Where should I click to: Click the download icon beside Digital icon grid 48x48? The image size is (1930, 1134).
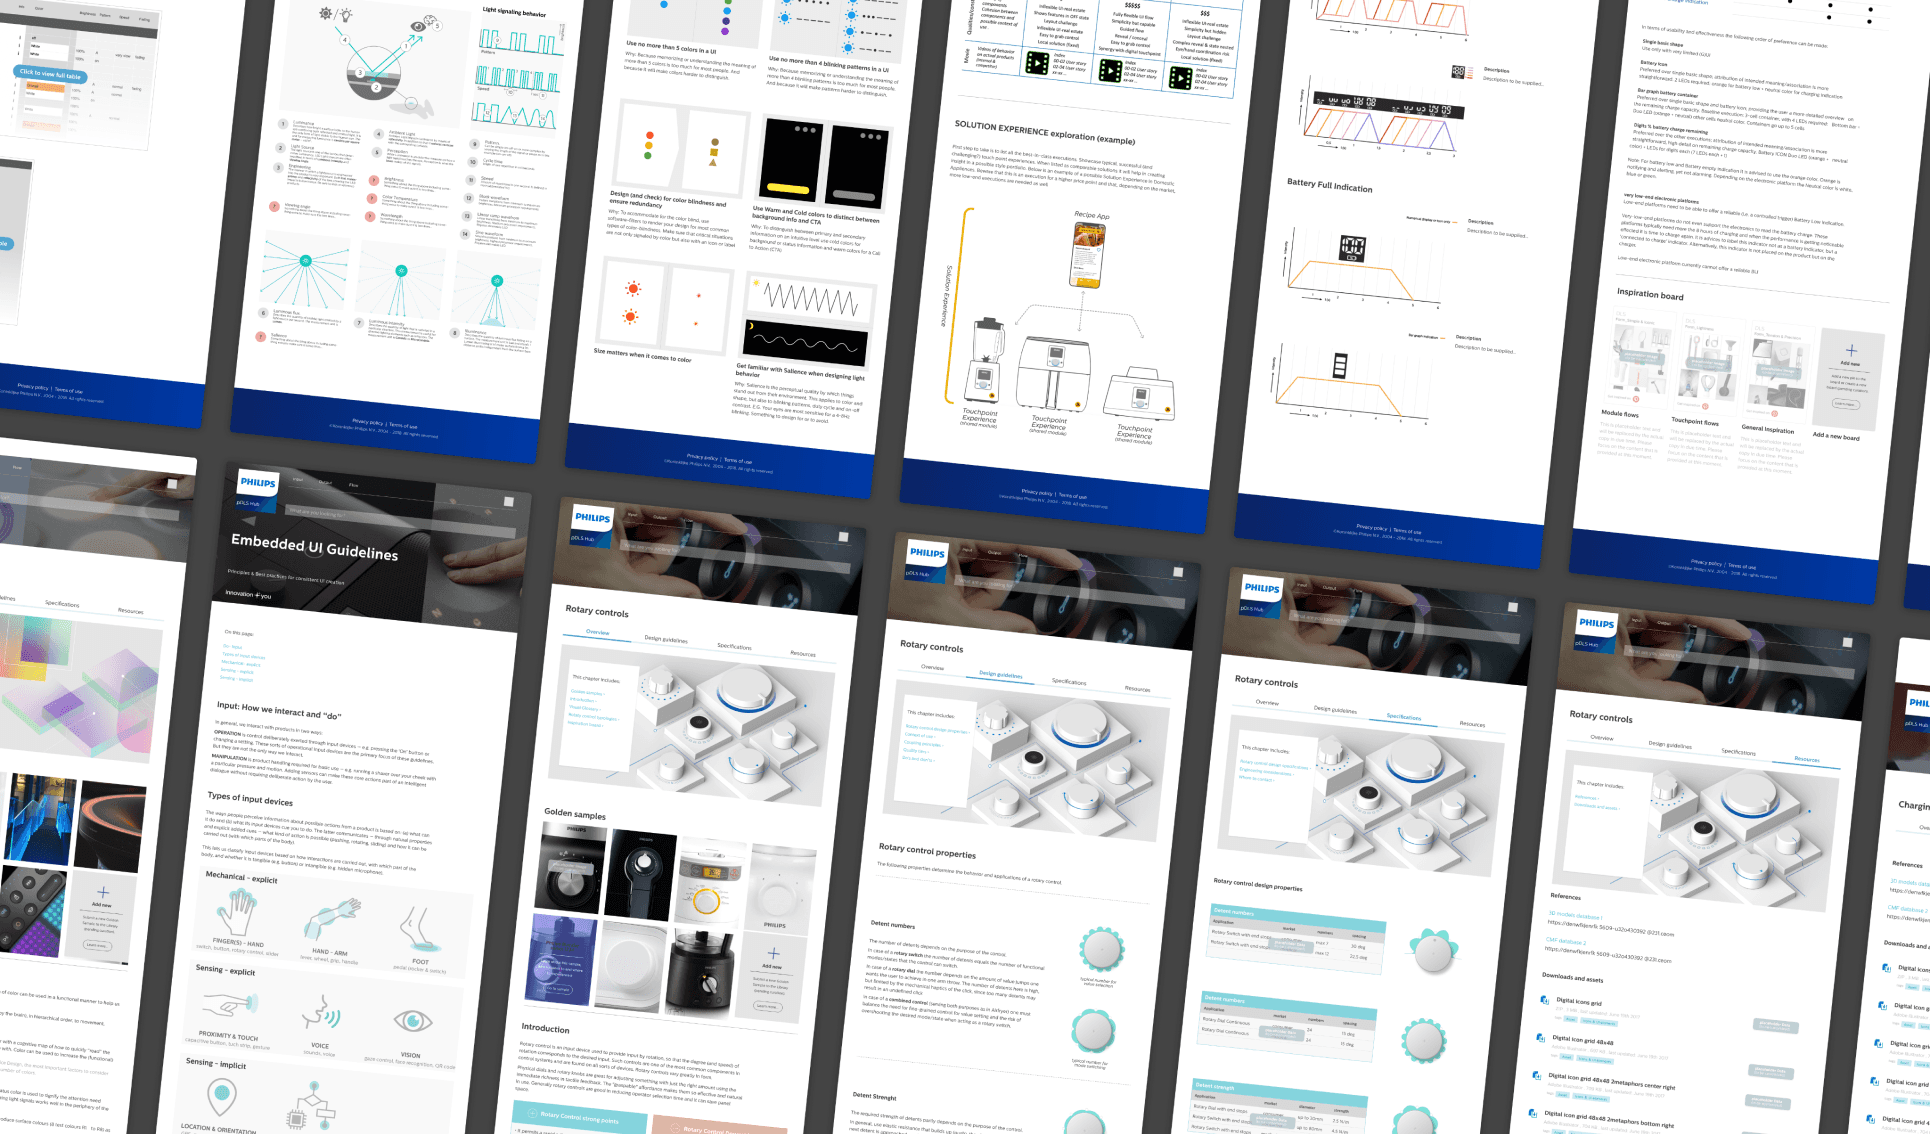pyautogui.click(x=1540, y=1037)
